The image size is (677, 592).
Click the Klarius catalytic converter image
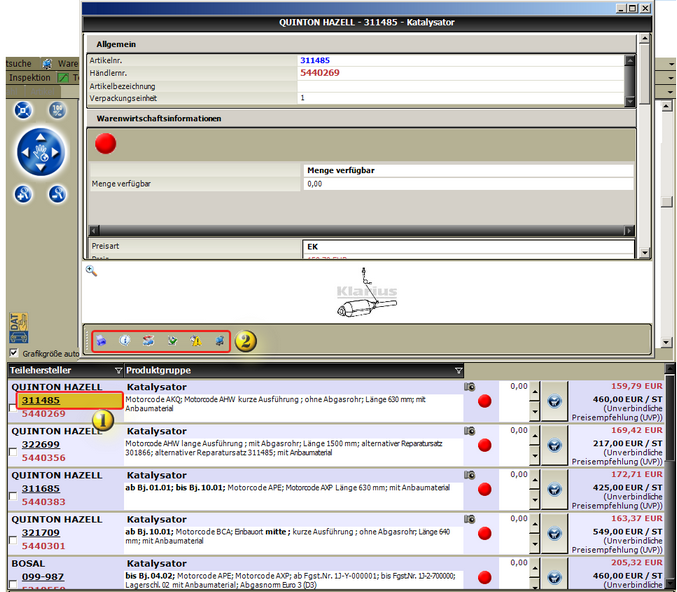(367, 293)
